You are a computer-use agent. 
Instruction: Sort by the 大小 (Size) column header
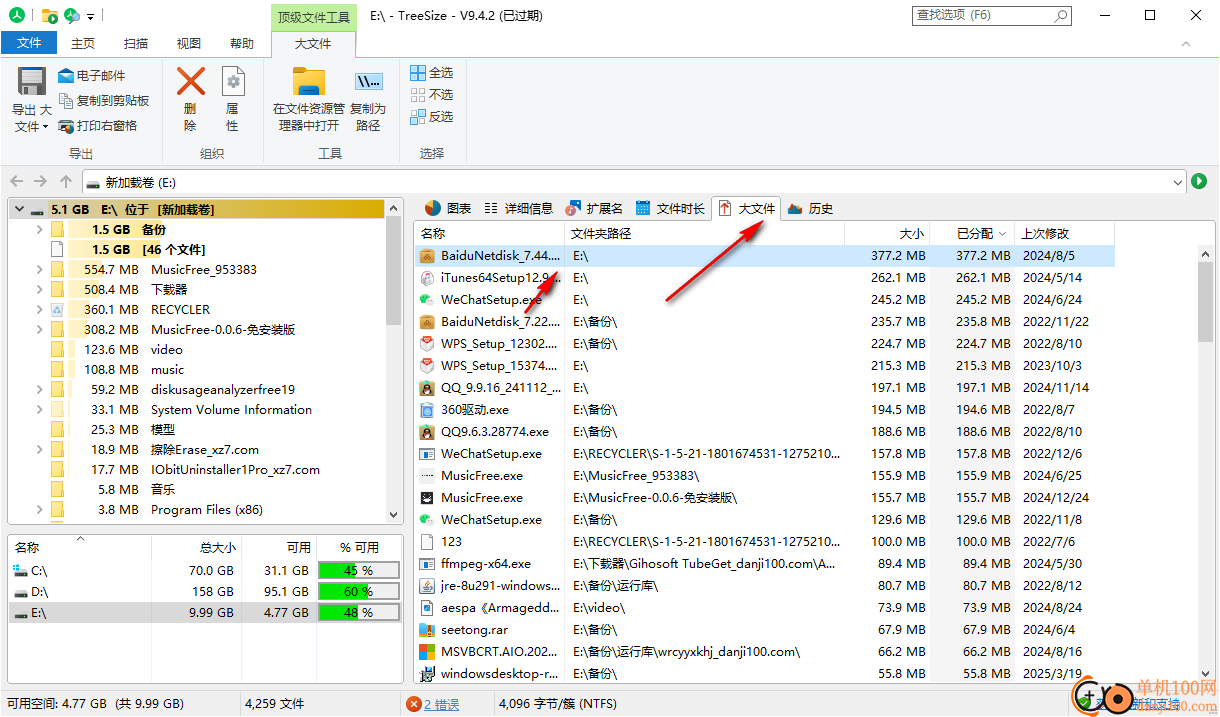pos(887,233)
